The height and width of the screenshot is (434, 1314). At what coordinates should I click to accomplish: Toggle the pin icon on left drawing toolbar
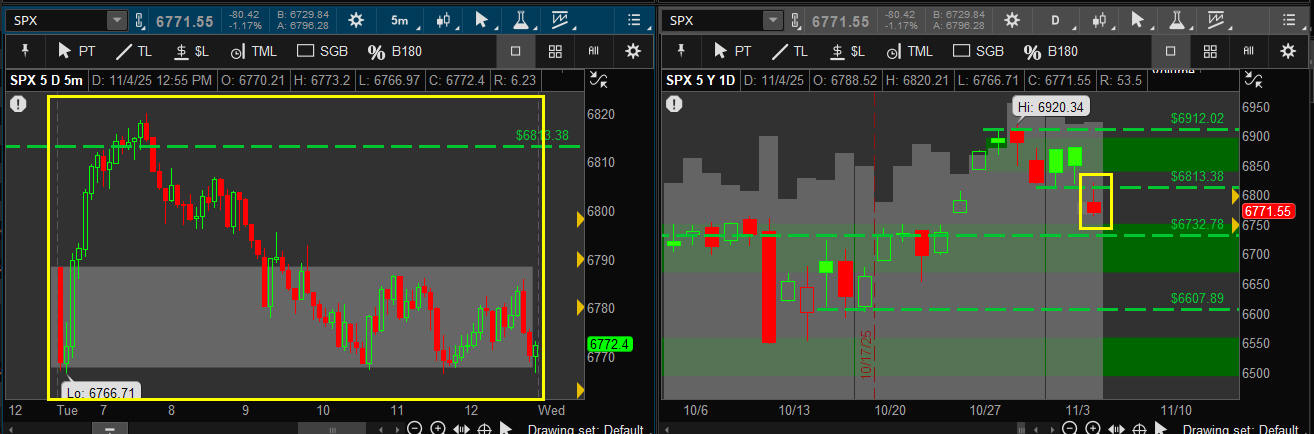(24, 51)
